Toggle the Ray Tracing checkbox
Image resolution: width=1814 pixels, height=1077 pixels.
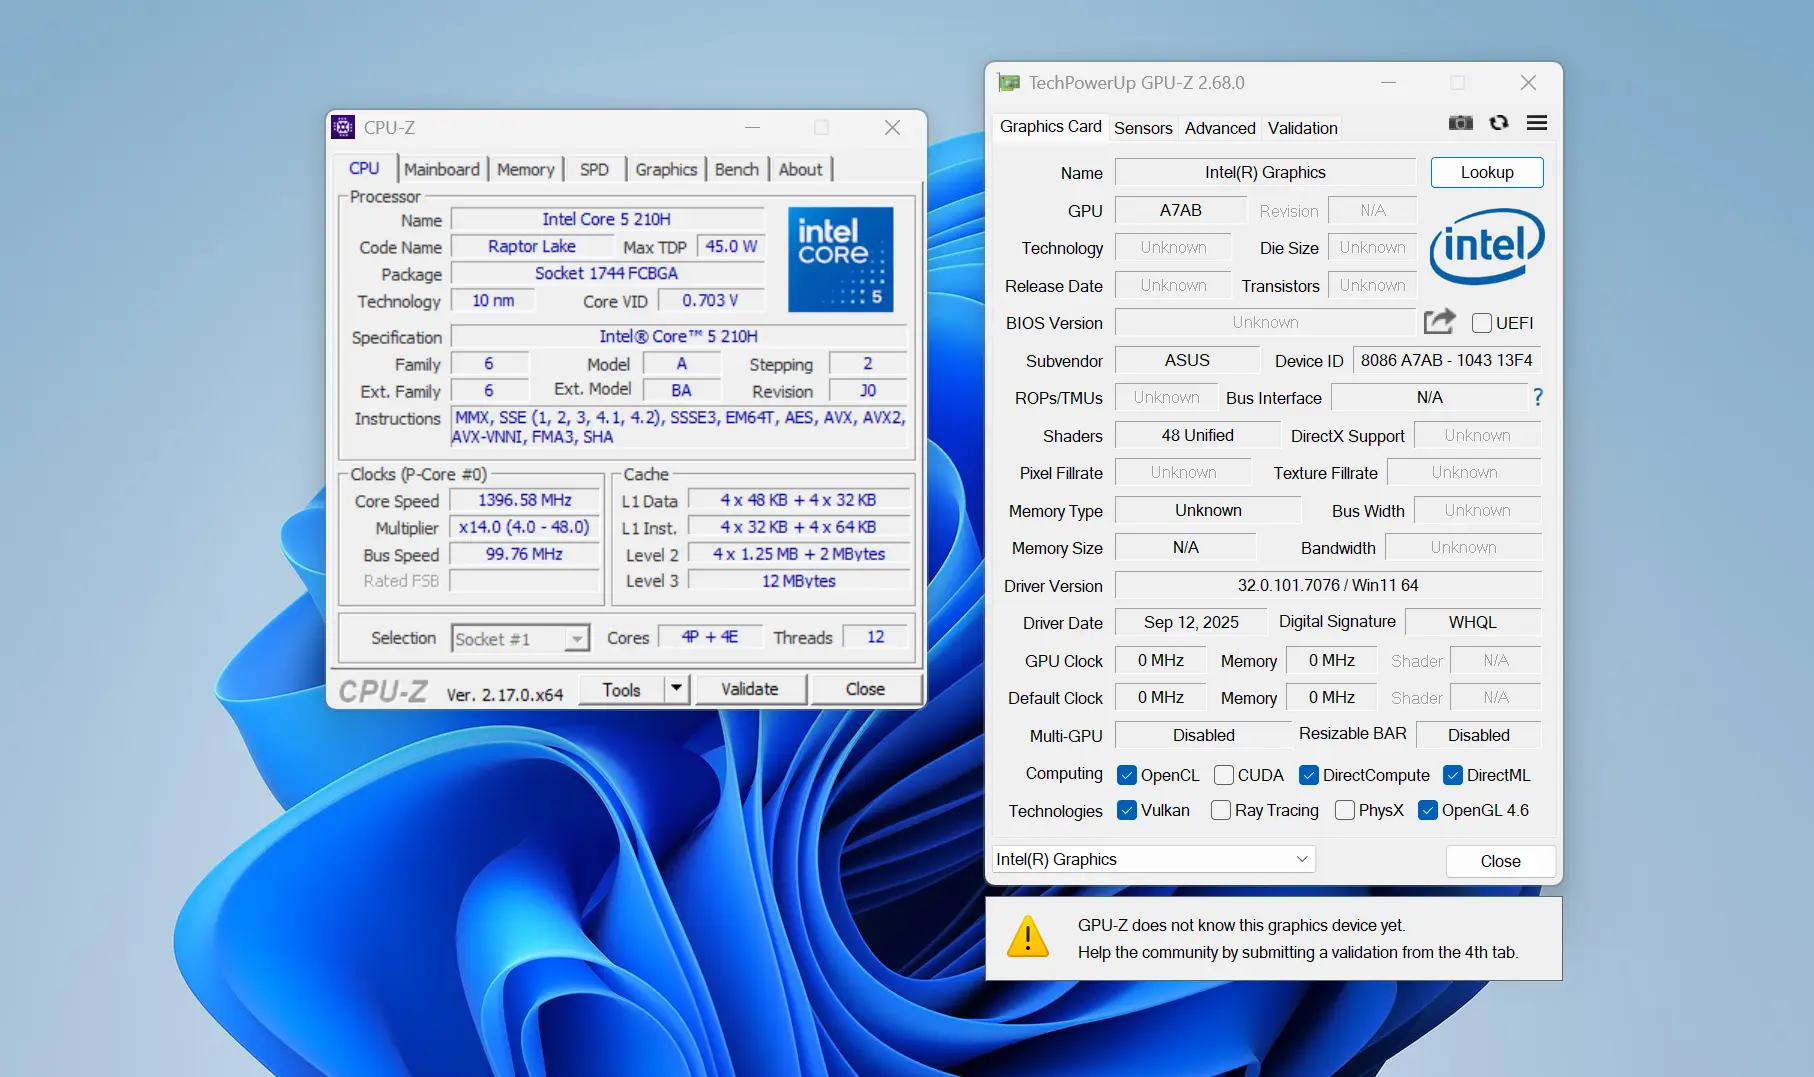pyautogui.click(x=1221, y=810)
